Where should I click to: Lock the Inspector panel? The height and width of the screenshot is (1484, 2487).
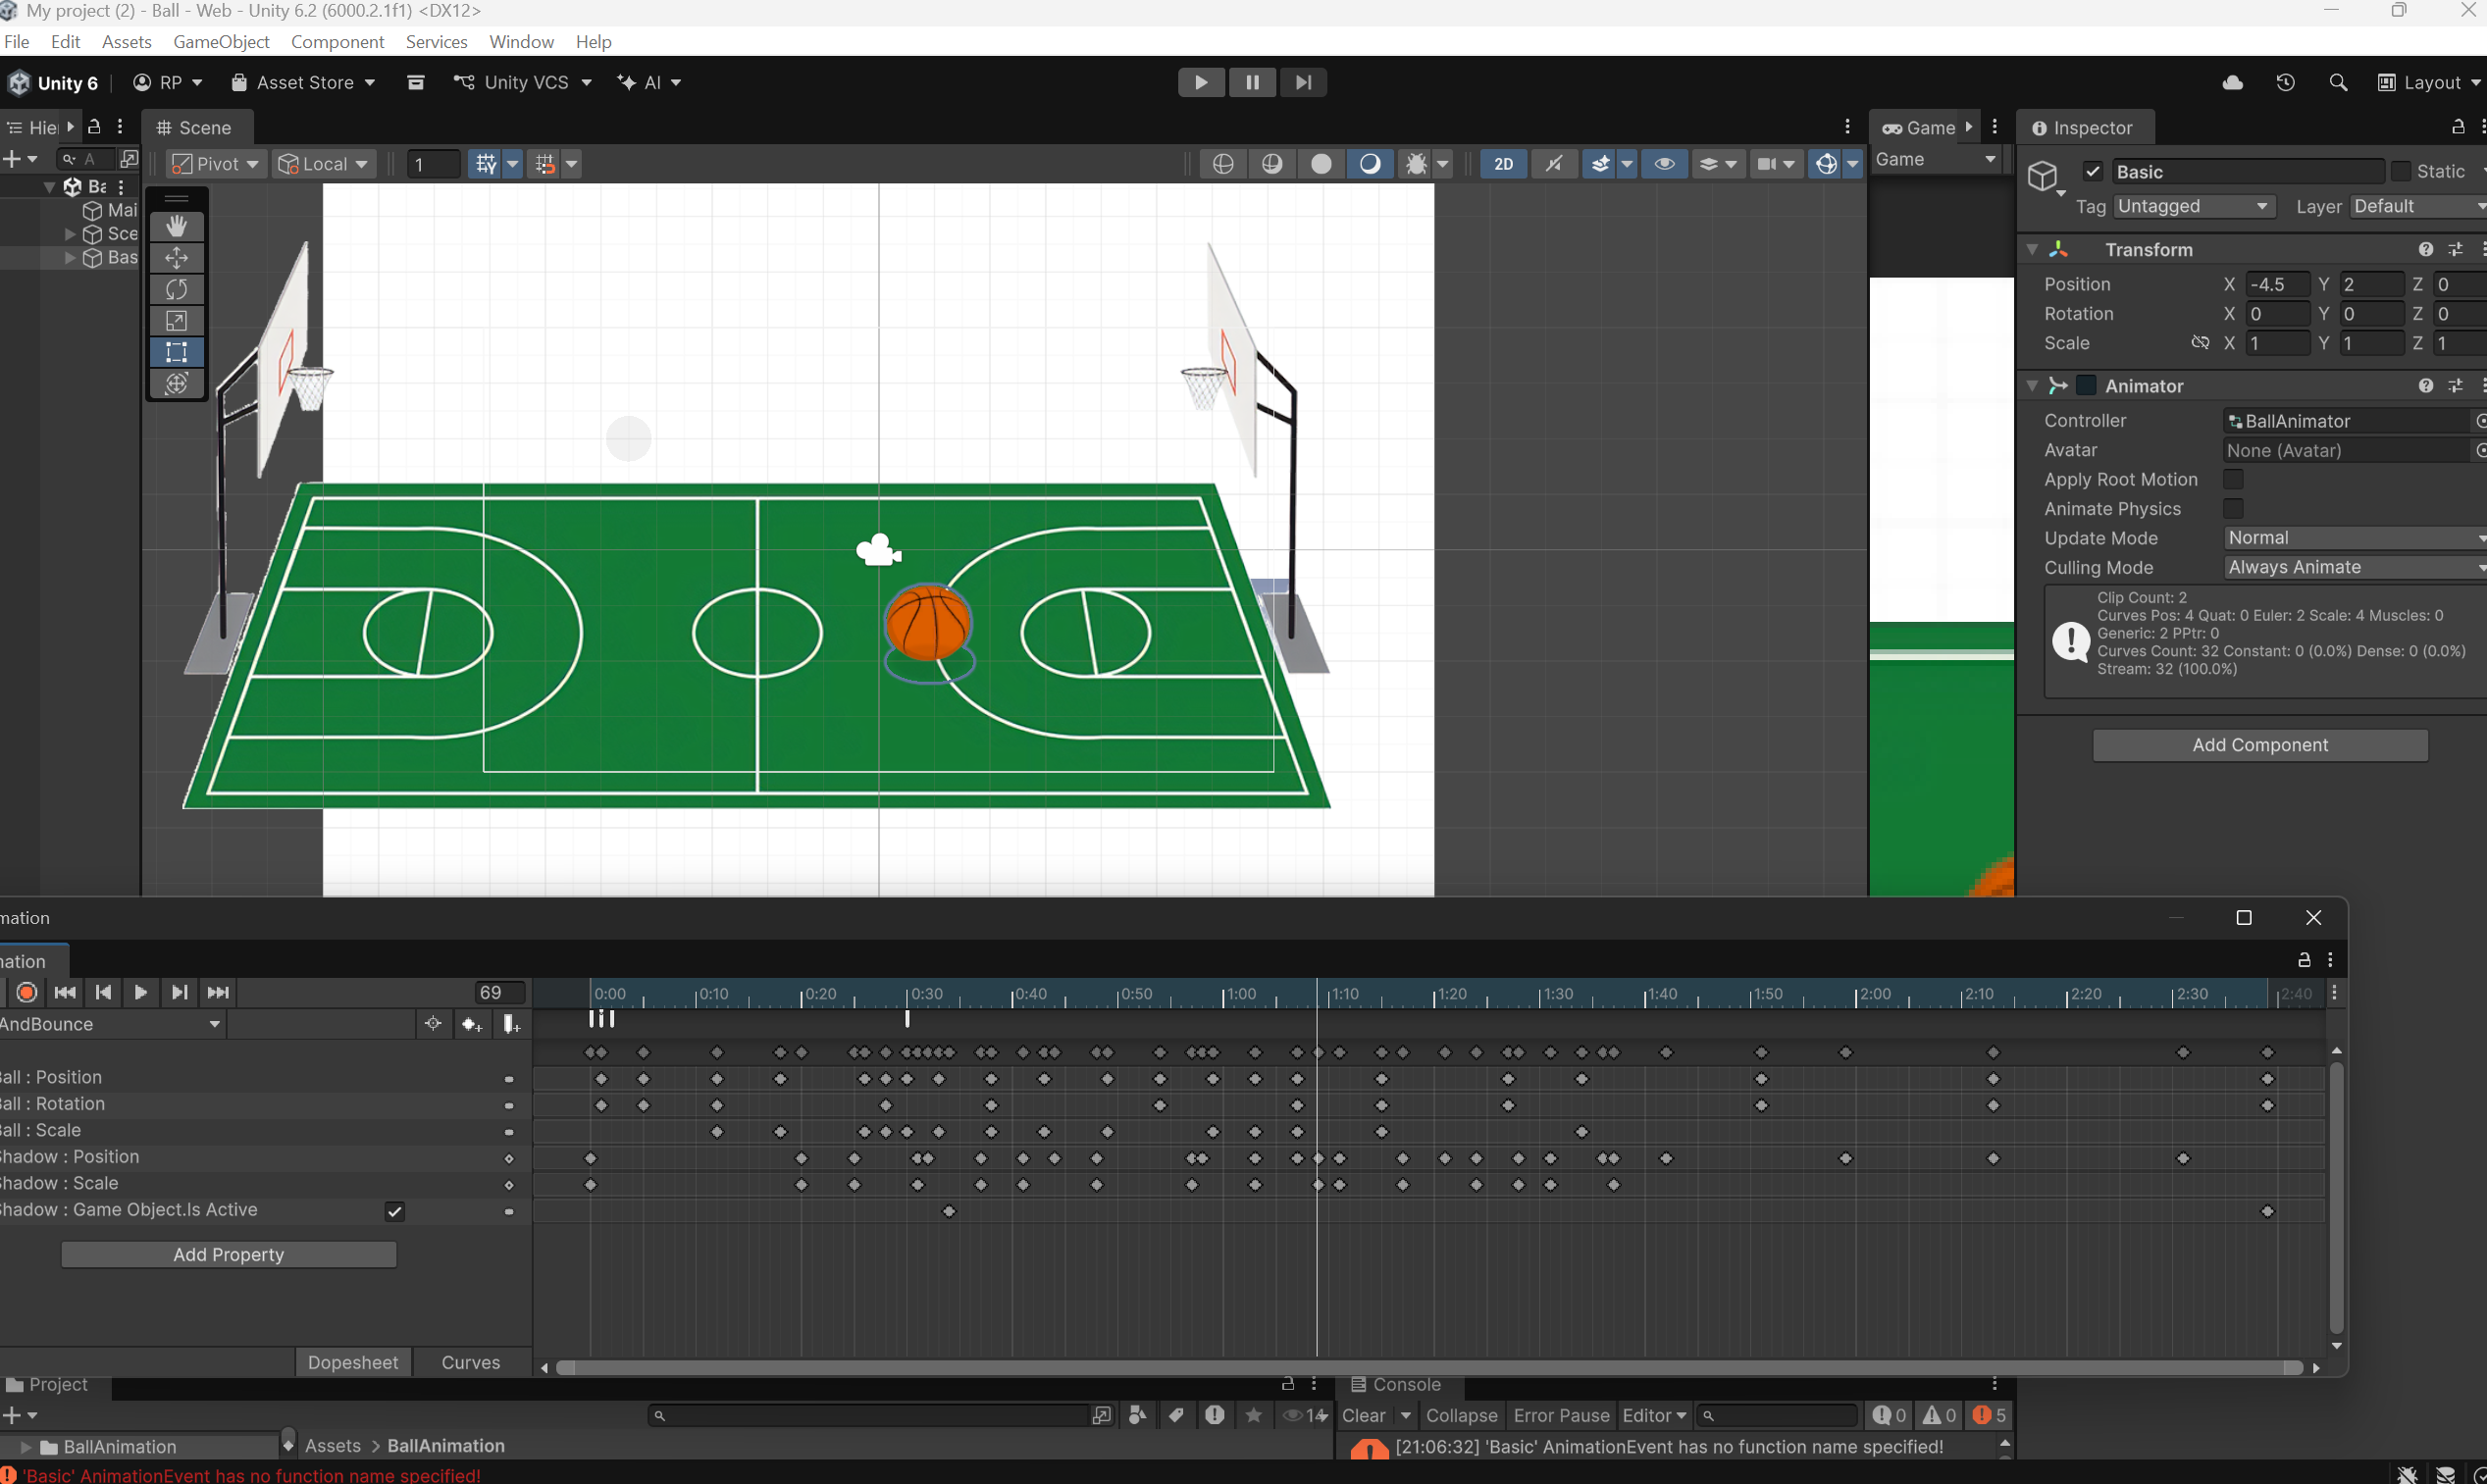2458,127
